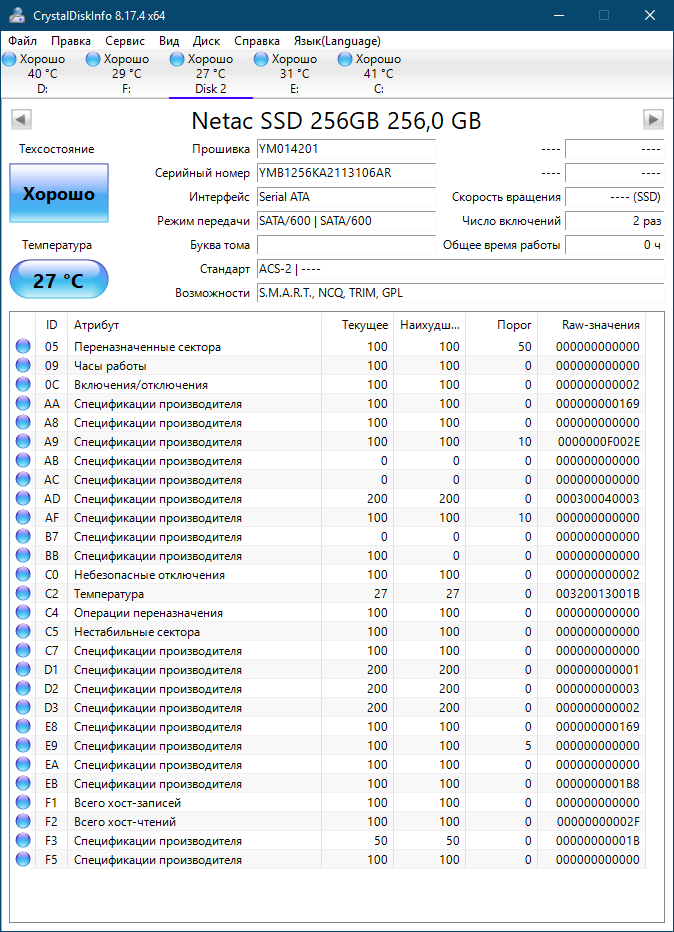The width and height of the screenshot is (674, 932).
Task: Click the CrystalDiskInfo app icon in title bar
Action: [x=16, y=15]
